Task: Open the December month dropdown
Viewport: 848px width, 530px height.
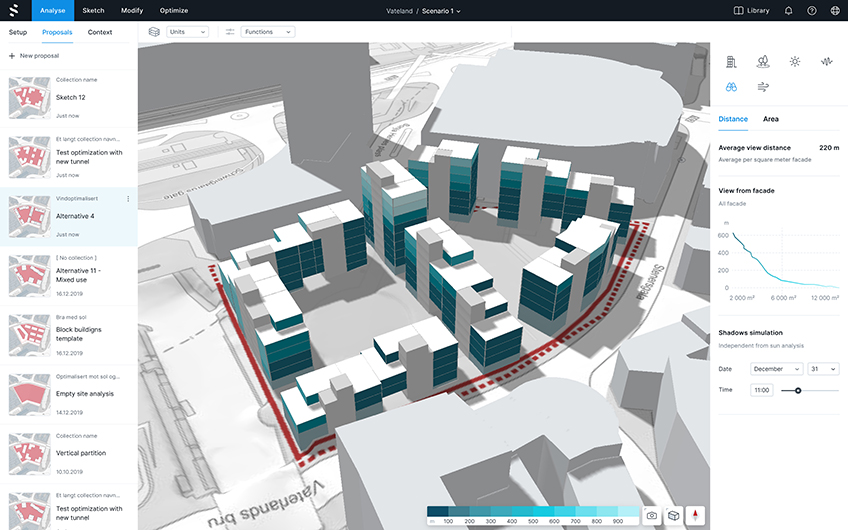Action: [x=778, y=368]
